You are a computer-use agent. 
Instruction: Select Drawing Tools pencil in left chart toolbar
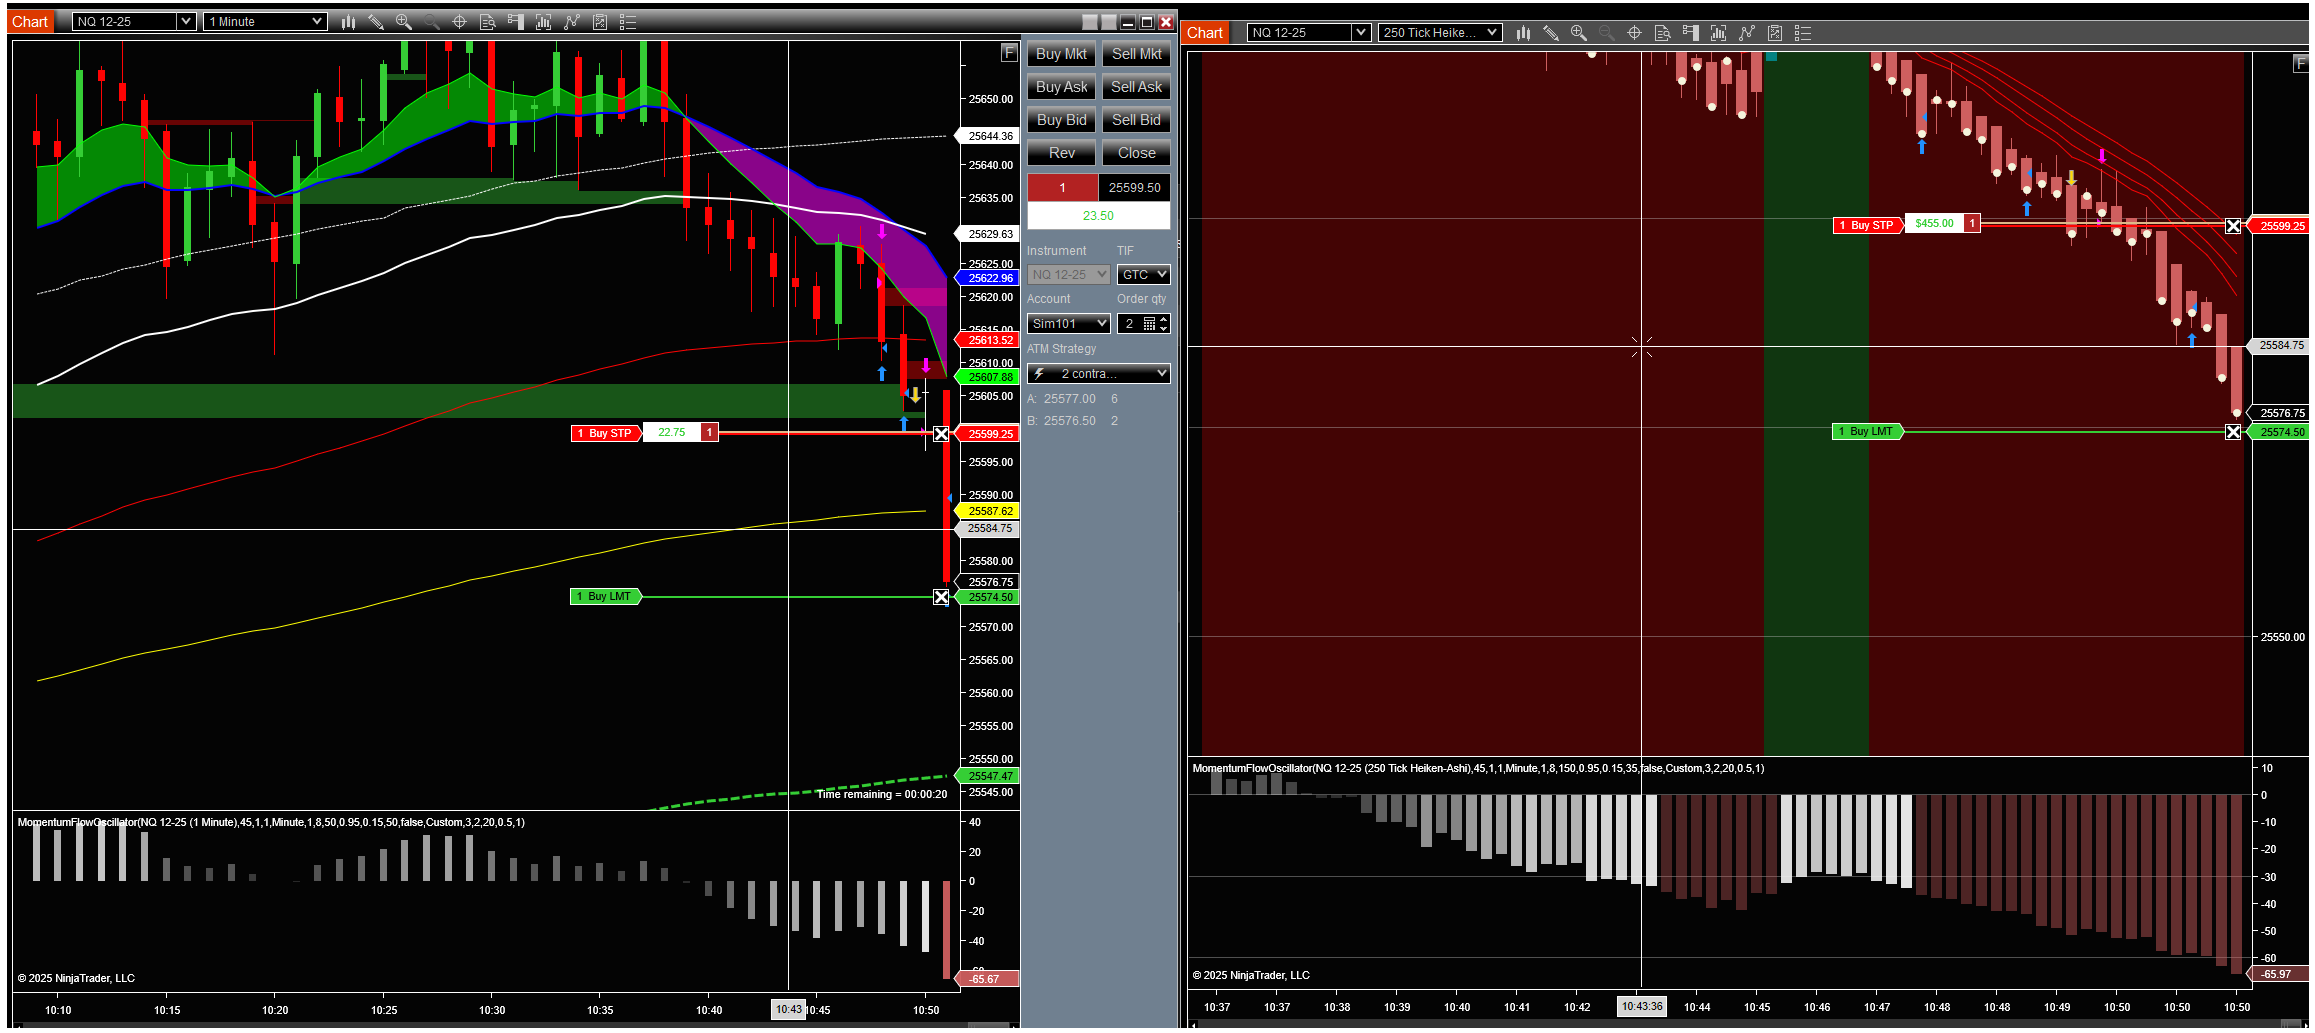click(376, 22)
